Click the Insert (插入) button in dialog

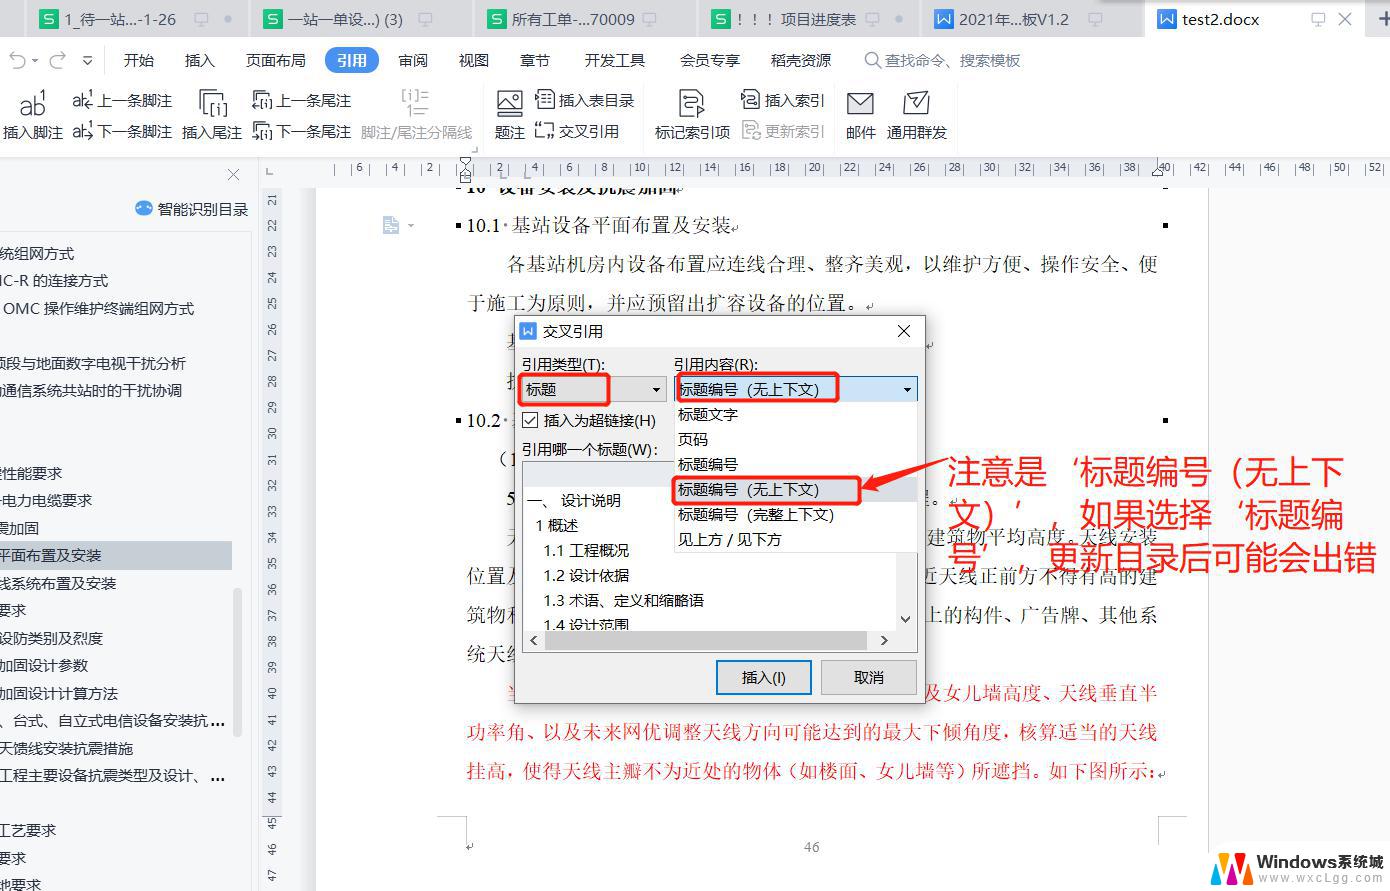(x=763, y=677)
